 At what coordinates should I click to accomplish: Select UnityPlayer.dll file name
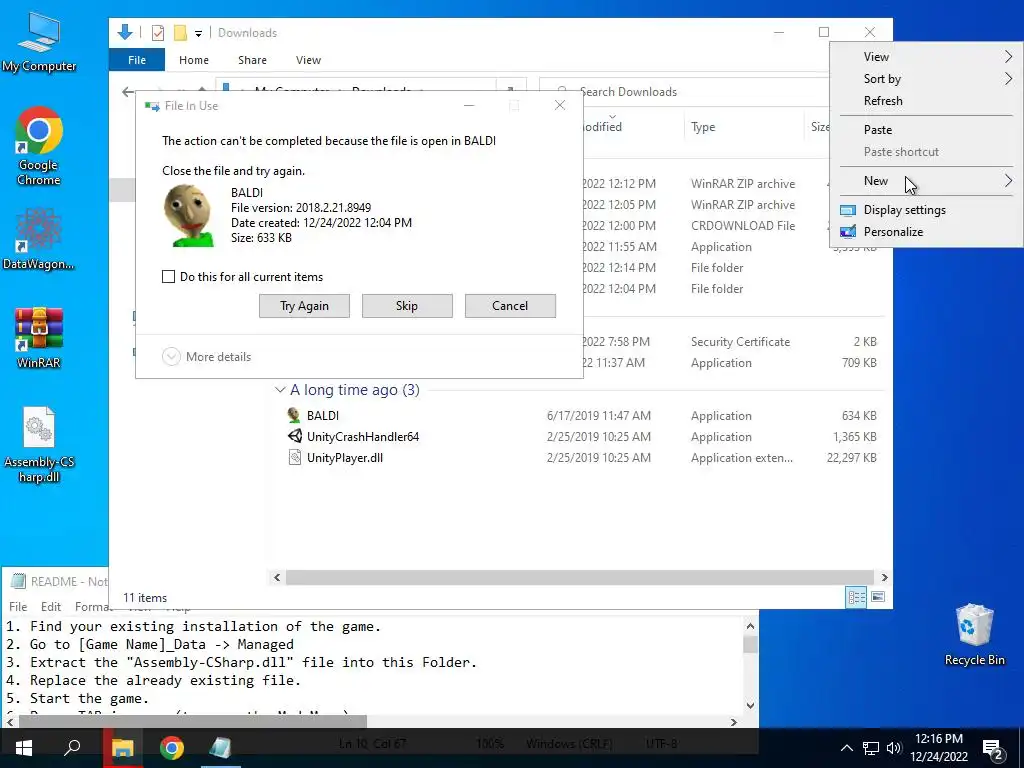345,458
